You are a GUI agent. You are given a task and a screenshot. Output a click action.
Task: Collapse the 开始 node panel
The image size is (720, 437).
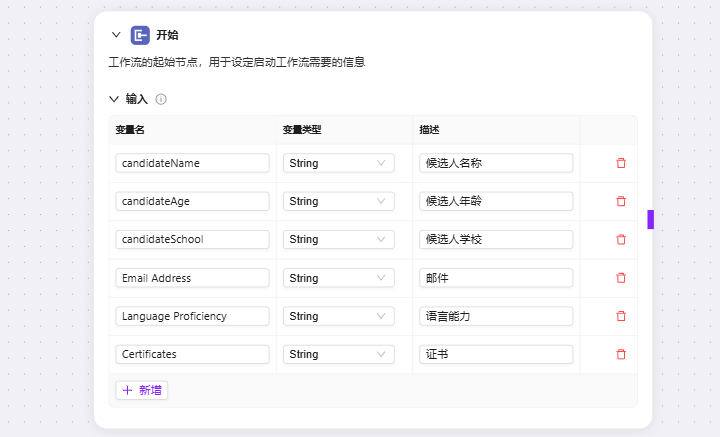click(x=116, y=34)
